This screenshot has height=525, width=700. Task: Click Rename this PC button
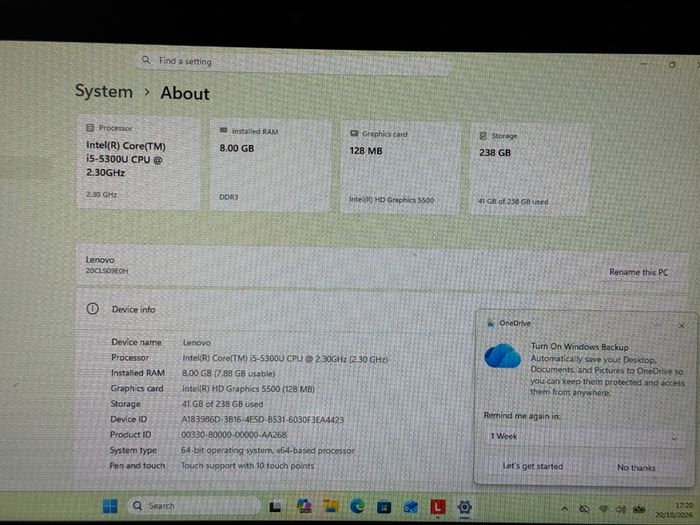(638, 272)
